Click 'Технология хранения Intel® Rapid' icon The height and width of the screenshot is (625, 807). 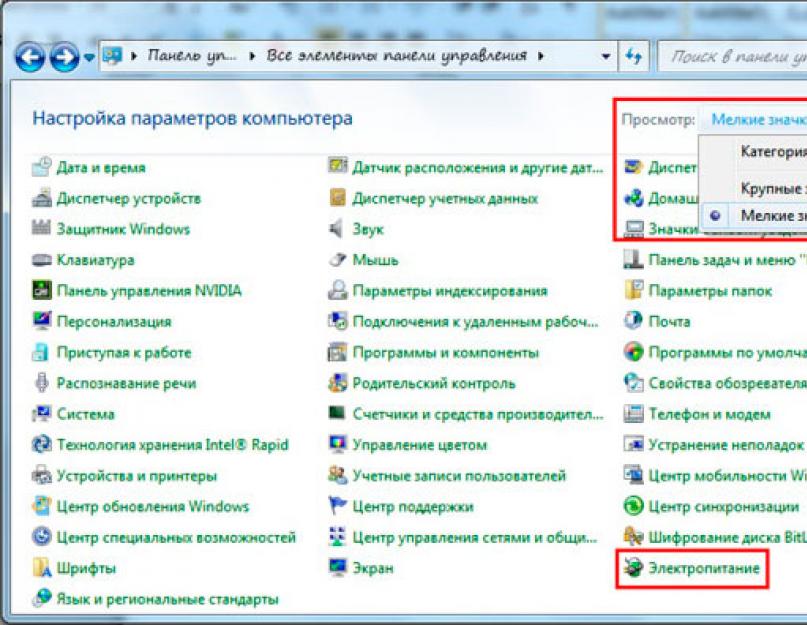[x=42, y=444]
